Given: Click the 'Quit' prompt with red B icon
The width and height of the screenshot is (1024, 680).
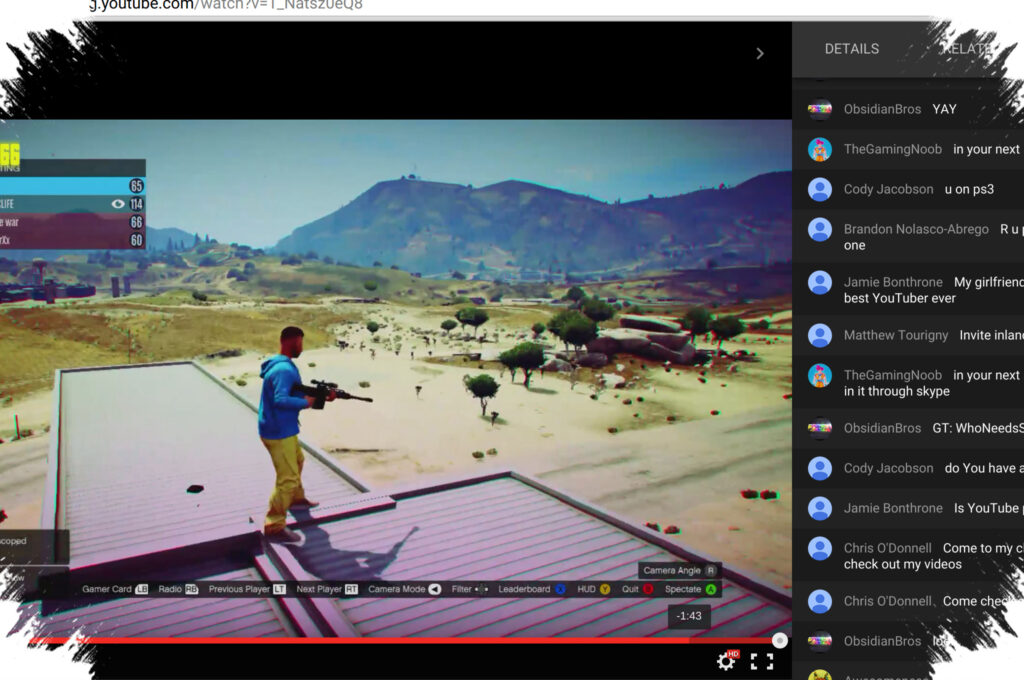Looking at the screenshot, I should coord(637,589).
